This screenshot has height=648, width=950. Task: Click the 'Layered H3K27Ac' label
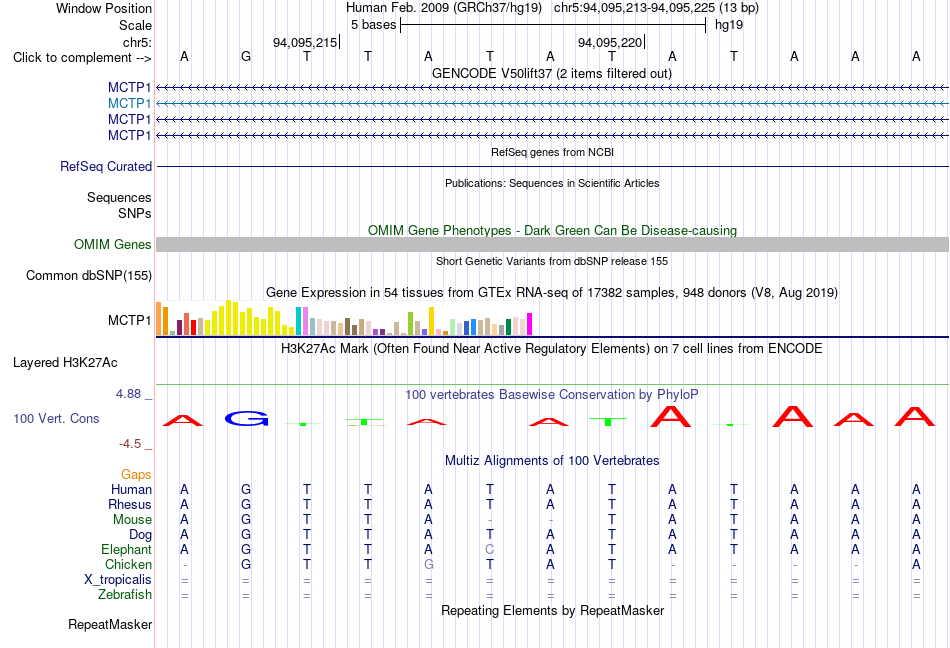65,363
